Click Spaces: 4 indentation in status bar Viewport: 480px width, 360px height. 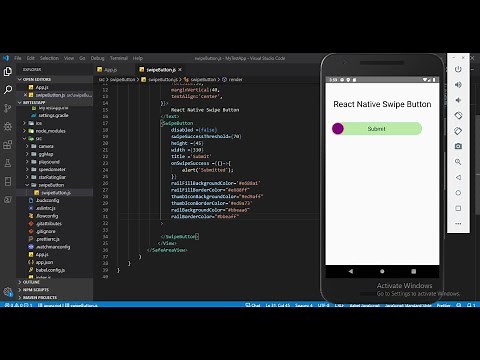tap(304, 305)
